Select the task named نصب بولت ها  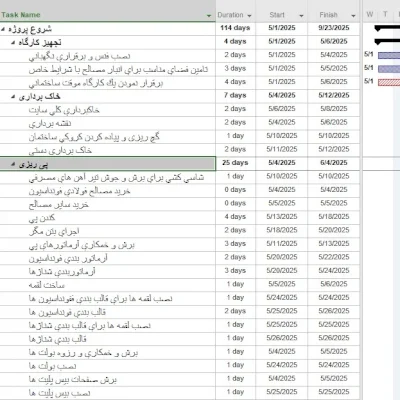point(52,366)
